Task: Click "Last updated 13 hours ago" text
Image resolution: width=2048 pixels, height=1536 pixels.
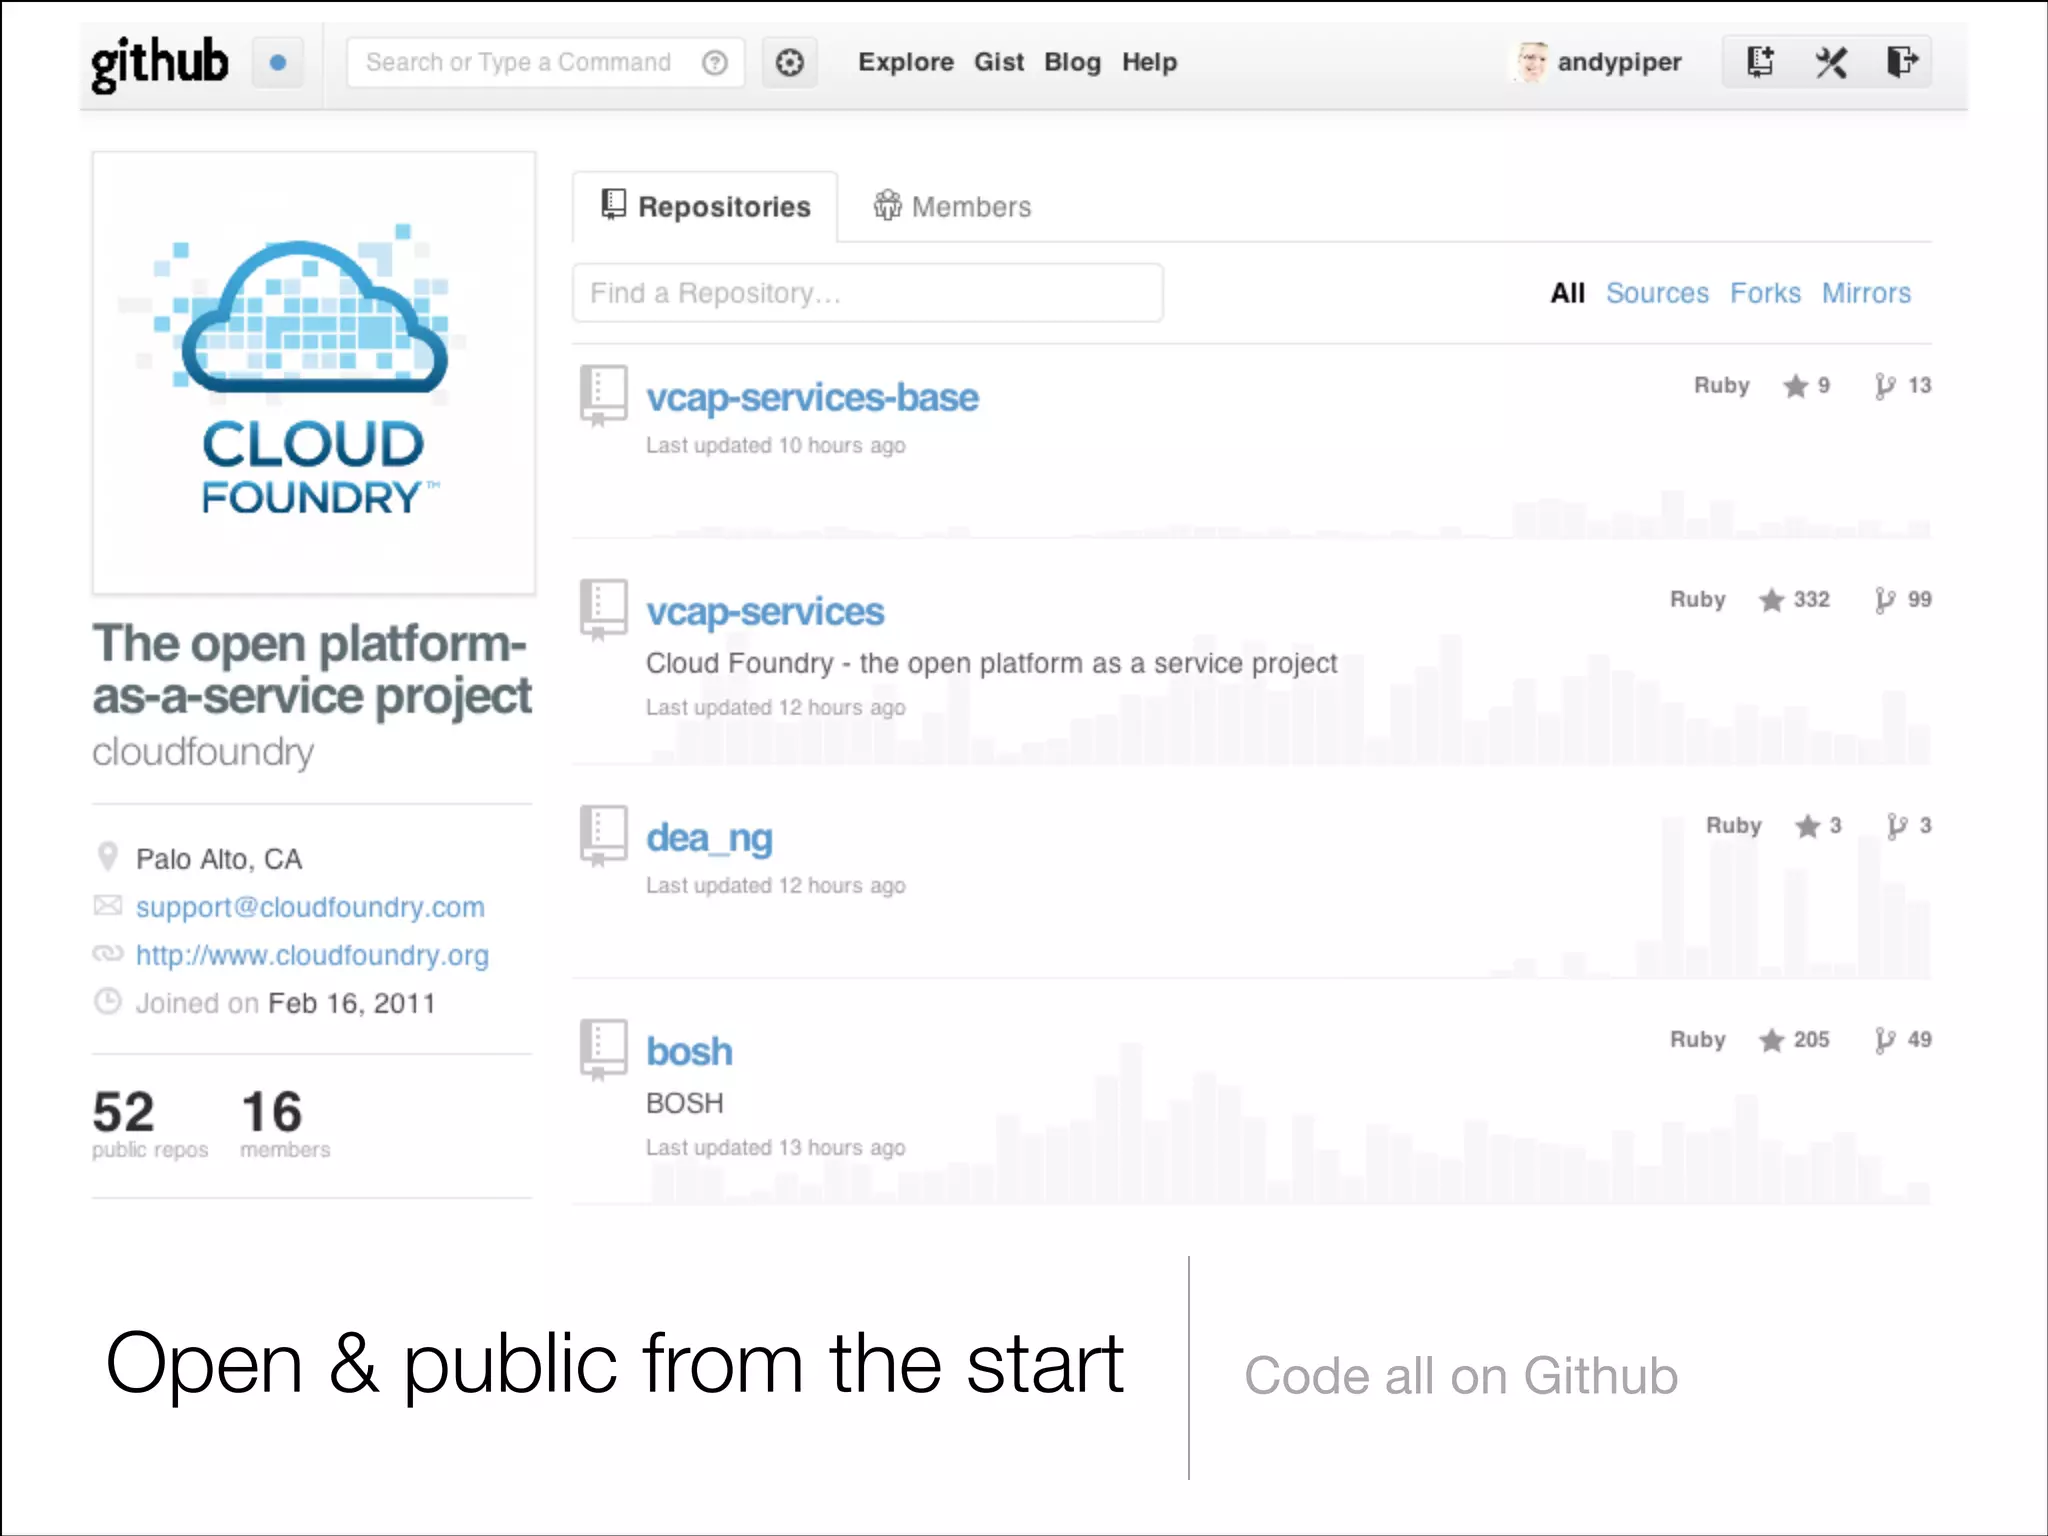Action: tap(776, 1147)
